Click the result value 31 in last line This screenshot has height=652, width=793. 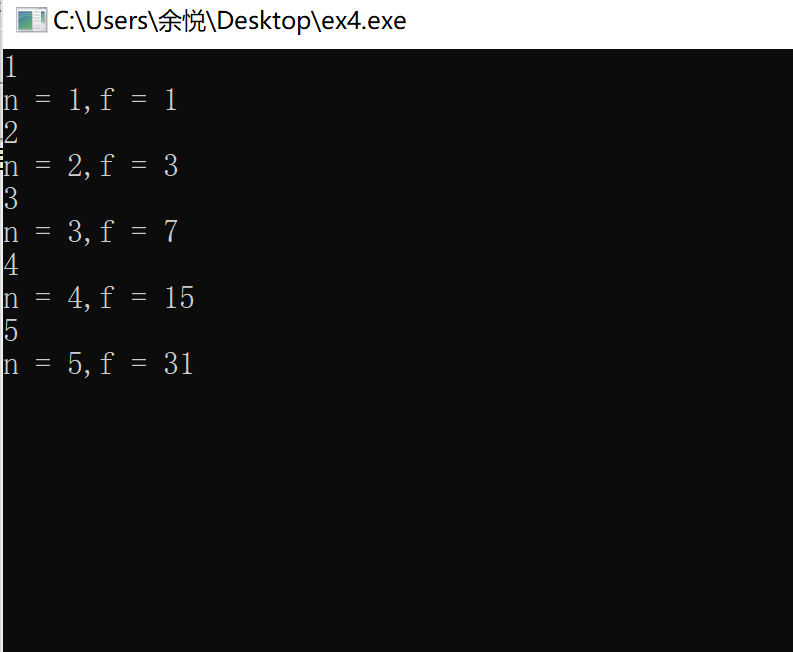(179, 364)
